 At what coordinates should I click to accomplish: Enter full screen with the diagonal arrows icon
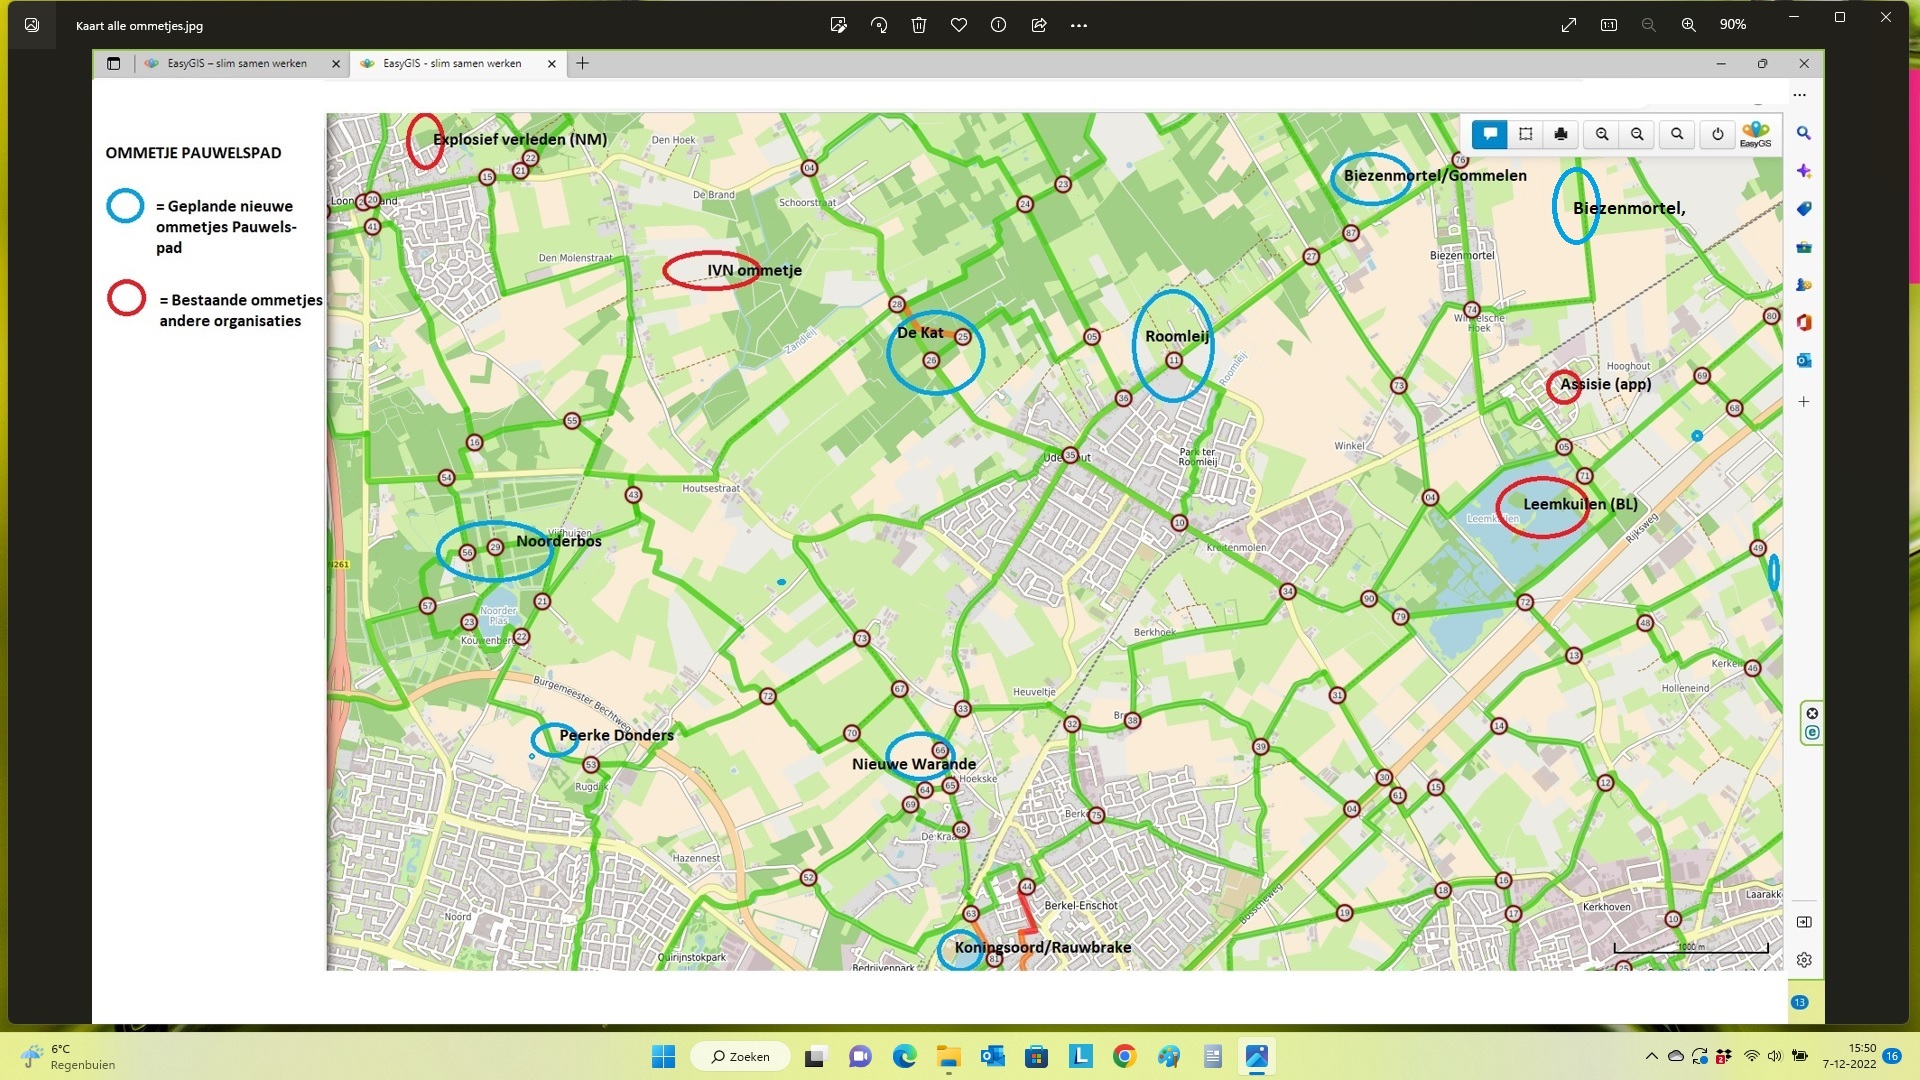pyautogui.click(x=1569, y=25)
